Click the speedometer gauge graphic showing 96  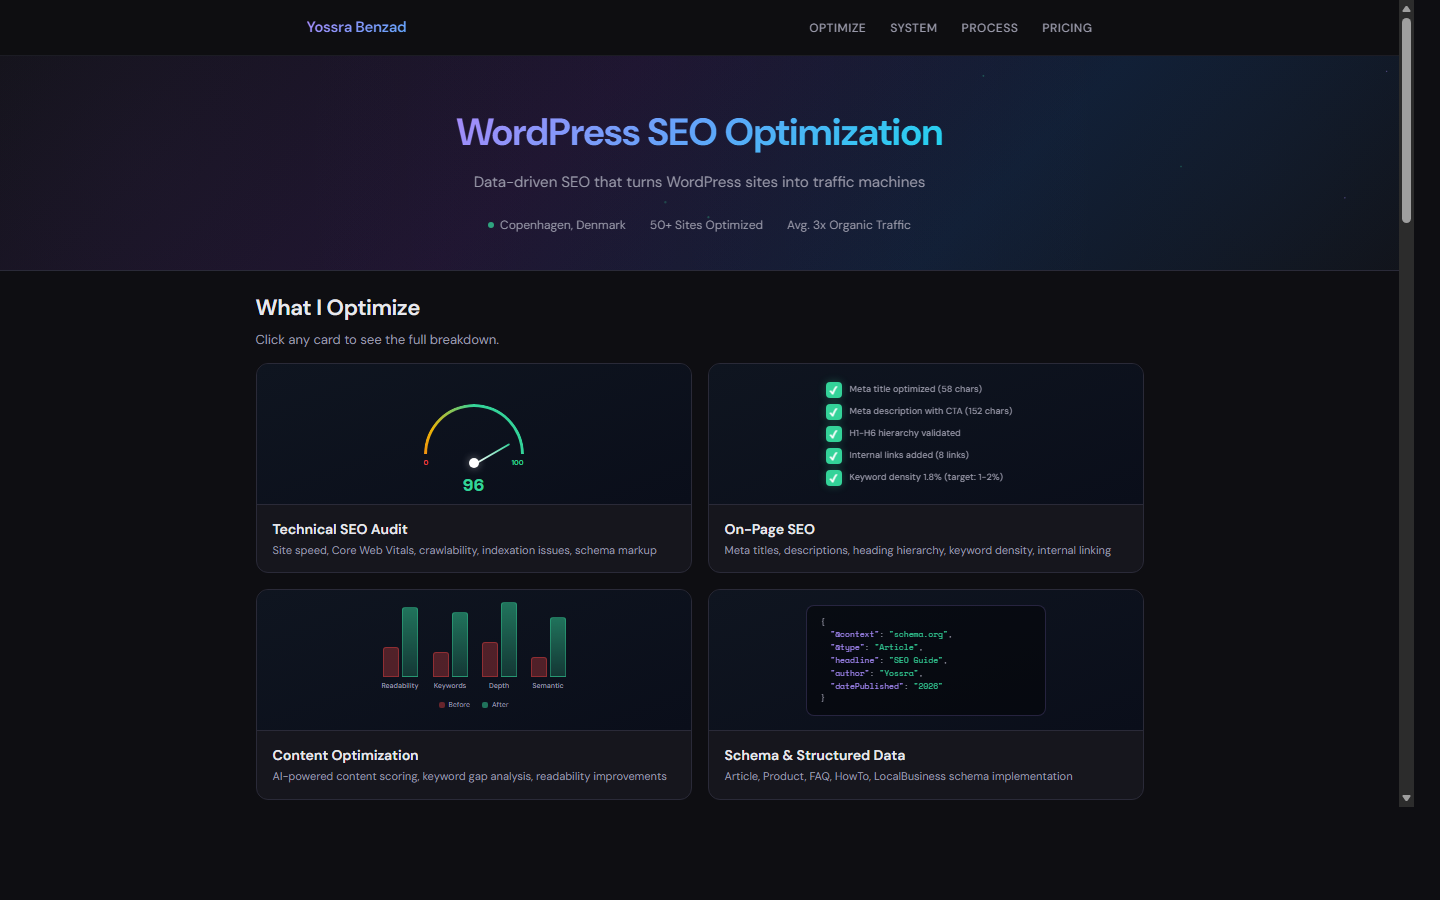pos(473,438)
